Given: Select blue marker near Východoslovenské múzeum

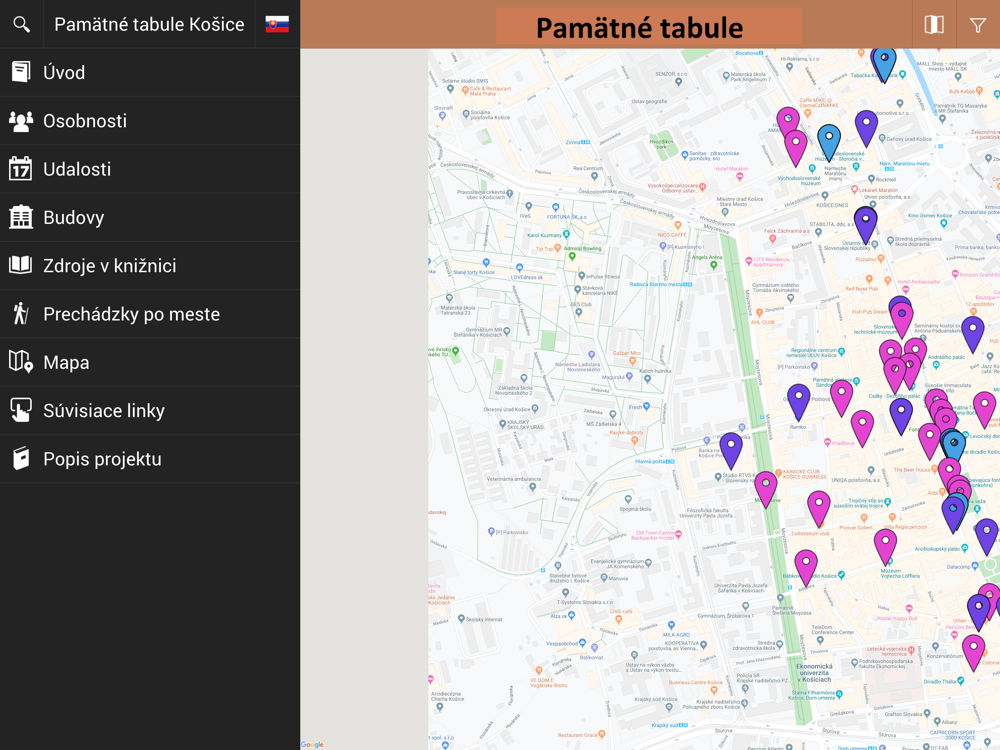Looking at the screenshot, I should (828, 142).
